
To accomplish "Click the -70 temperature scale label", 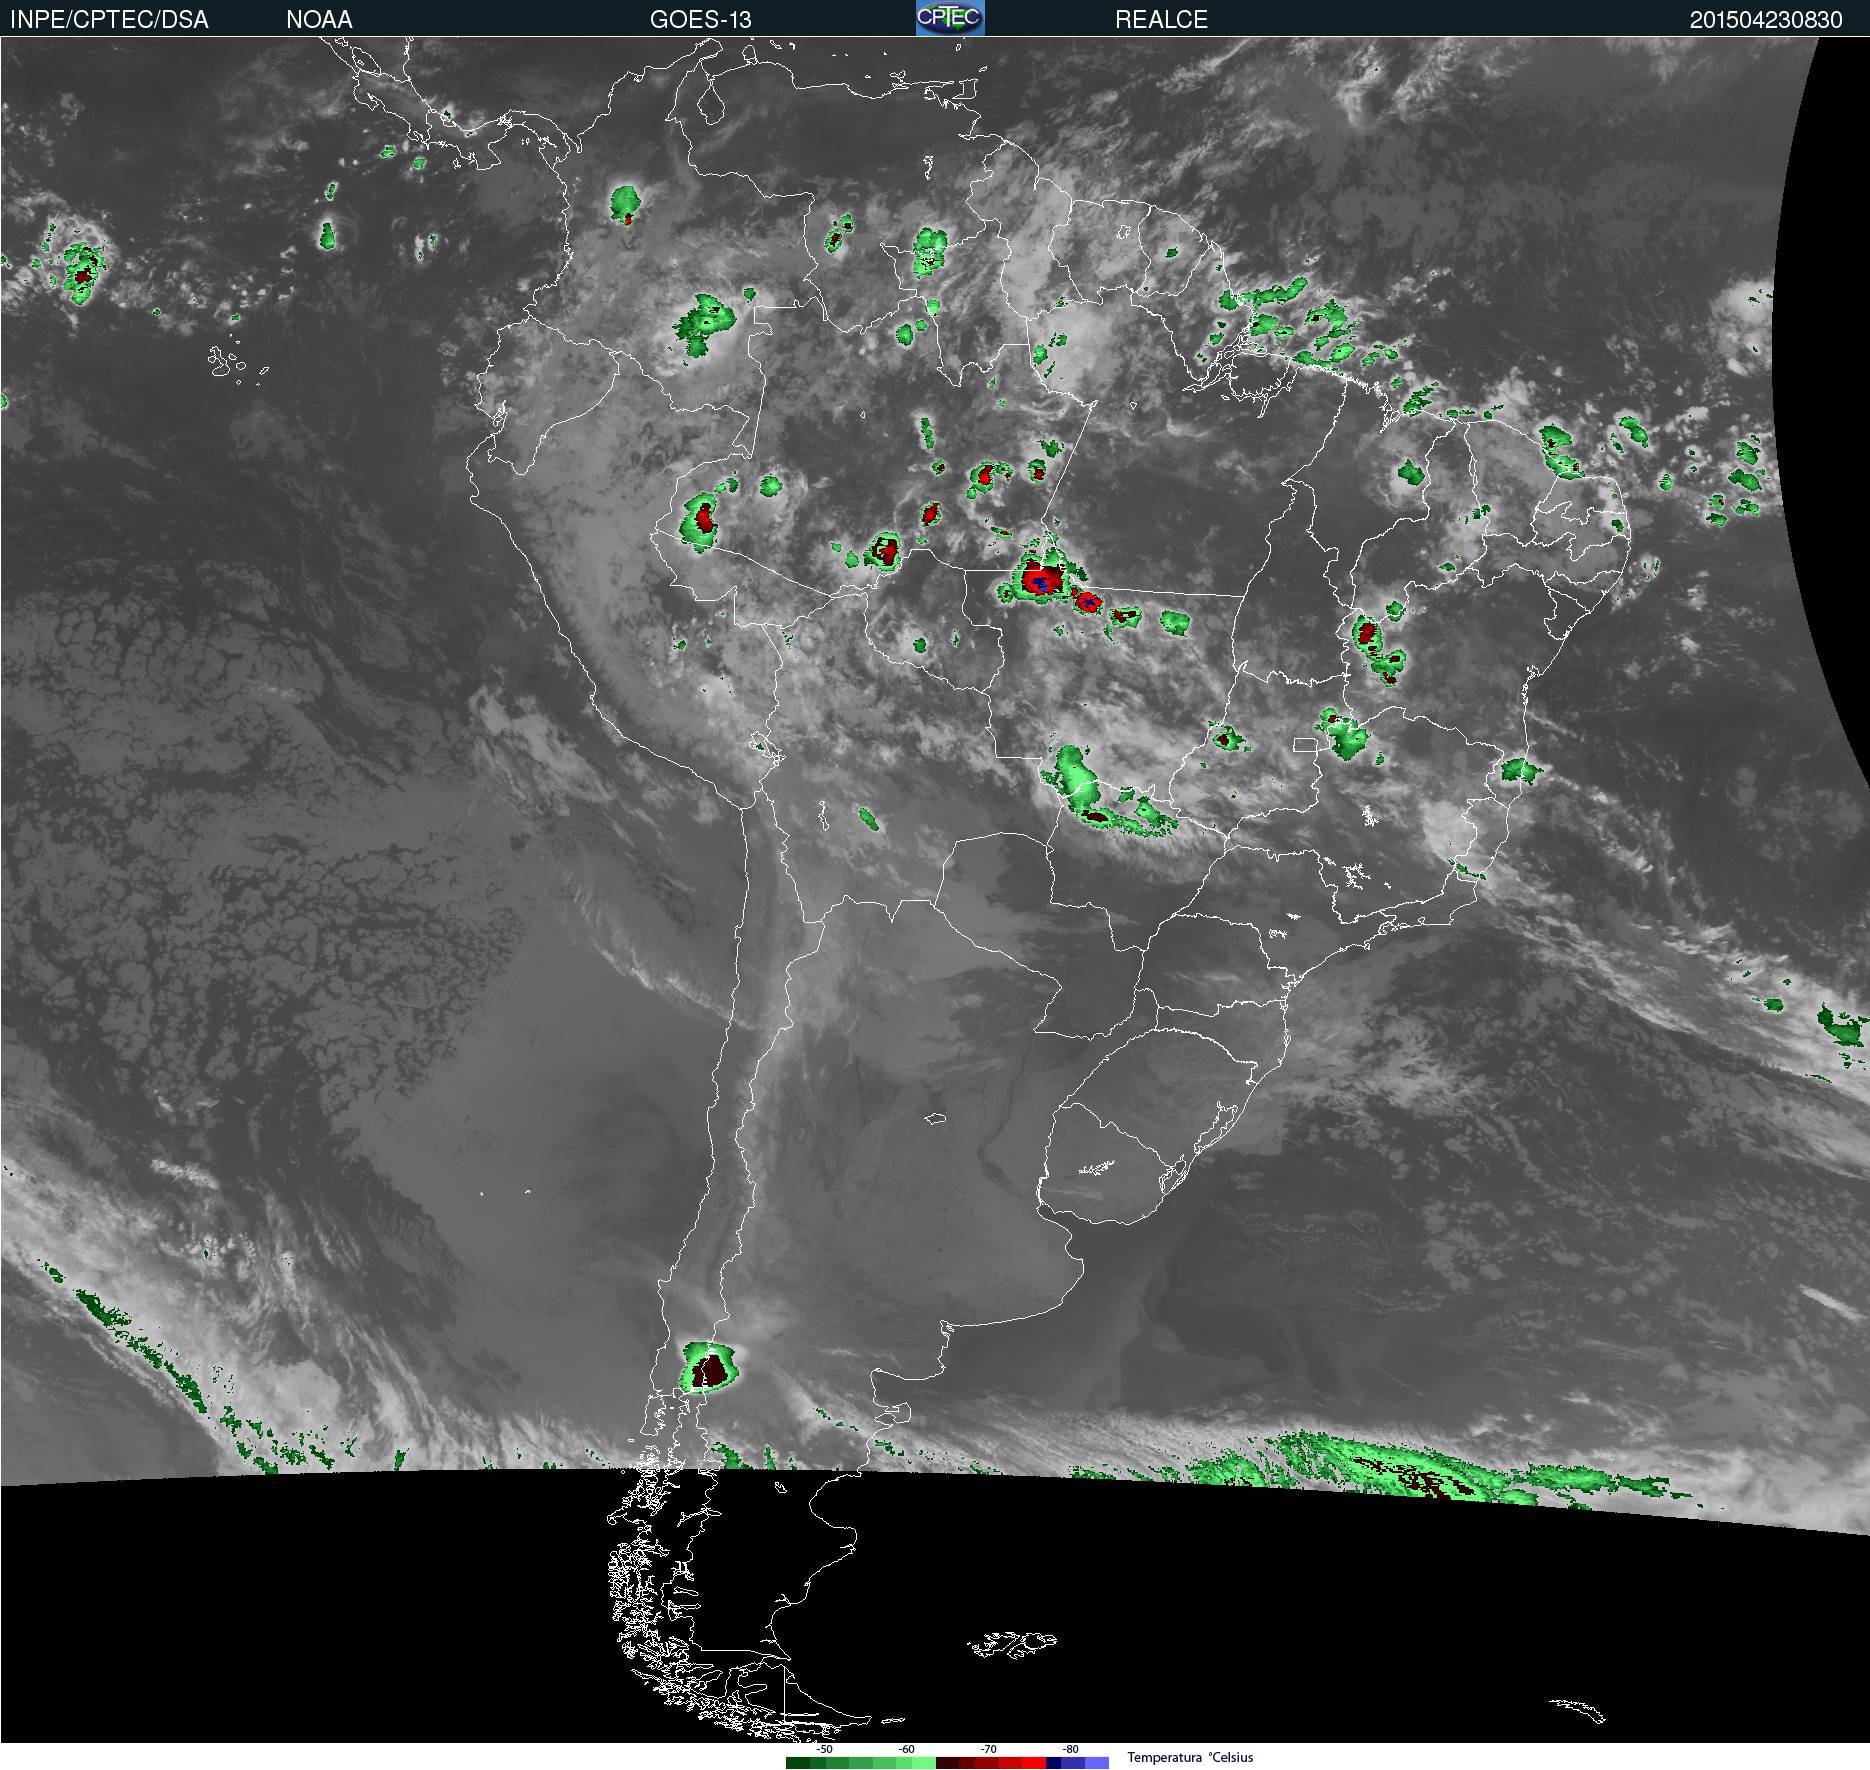I will tap(988, 1749).
